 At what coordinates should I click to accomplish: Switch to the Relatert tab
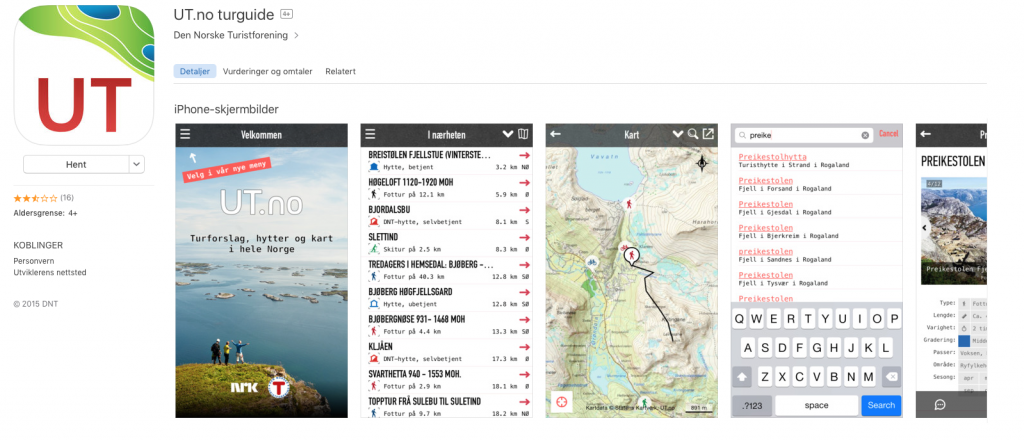tap(340, 71)
